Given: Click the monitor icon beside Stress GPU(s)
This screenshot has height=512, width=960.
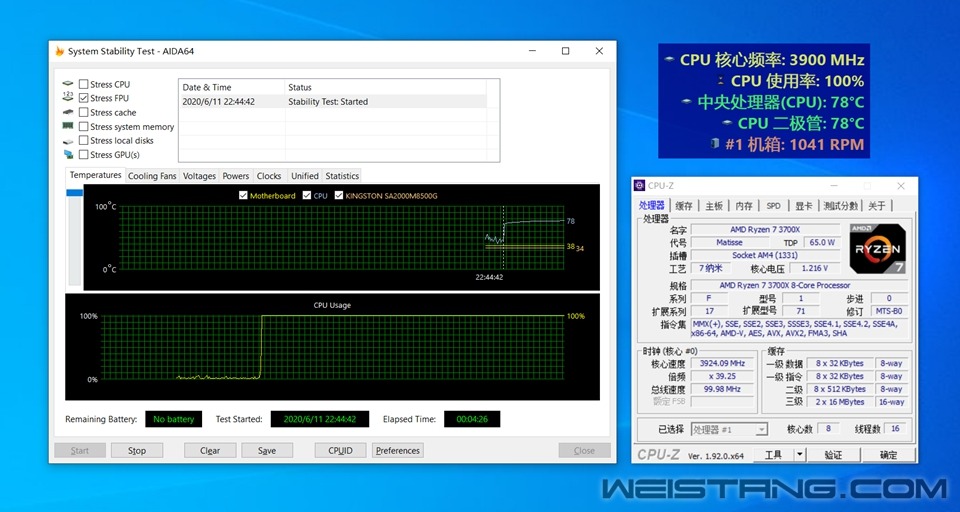Looking at the screenshot, I should tap(68, 154).
